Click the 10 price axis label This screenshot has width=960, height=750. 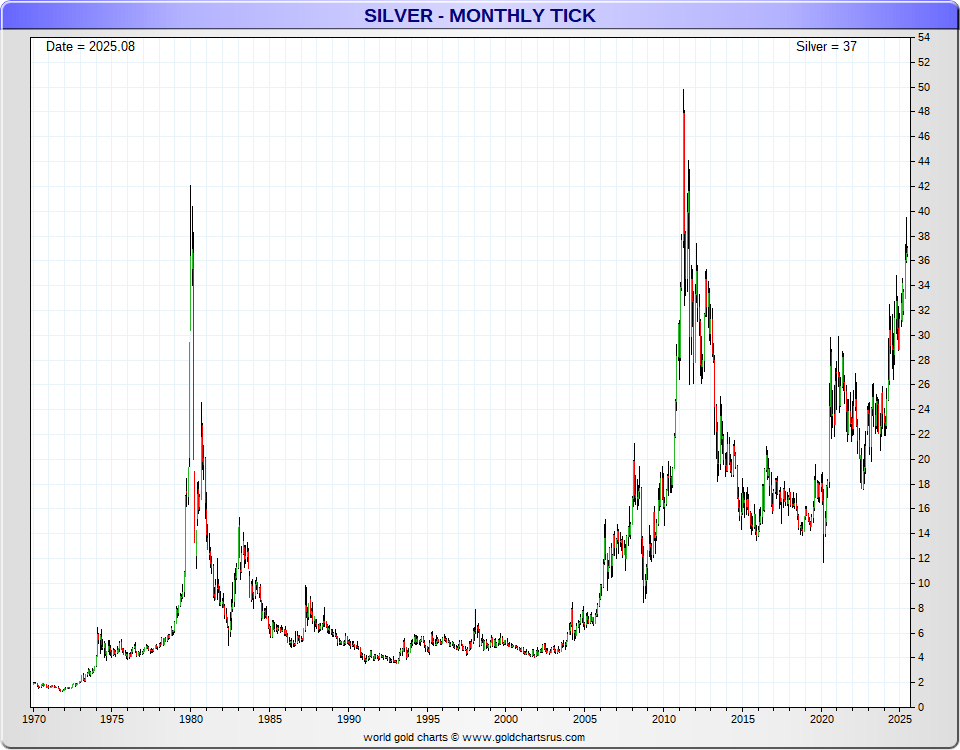tap(924, 583)
